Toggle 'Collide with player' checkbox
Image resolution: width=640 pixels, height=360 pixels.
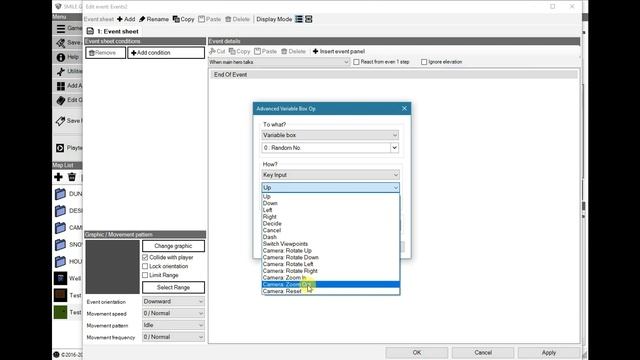pyautogui.click(x=145, y=258)
